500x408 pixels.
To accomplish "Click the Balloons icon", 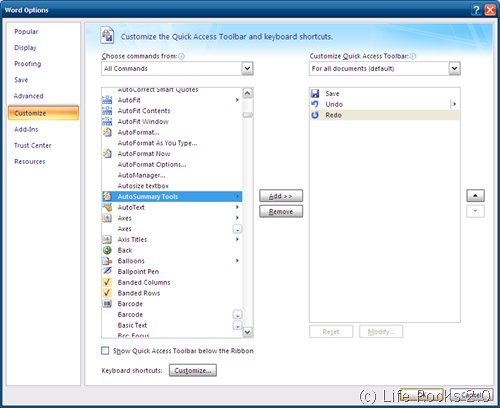I will (107, 261).
